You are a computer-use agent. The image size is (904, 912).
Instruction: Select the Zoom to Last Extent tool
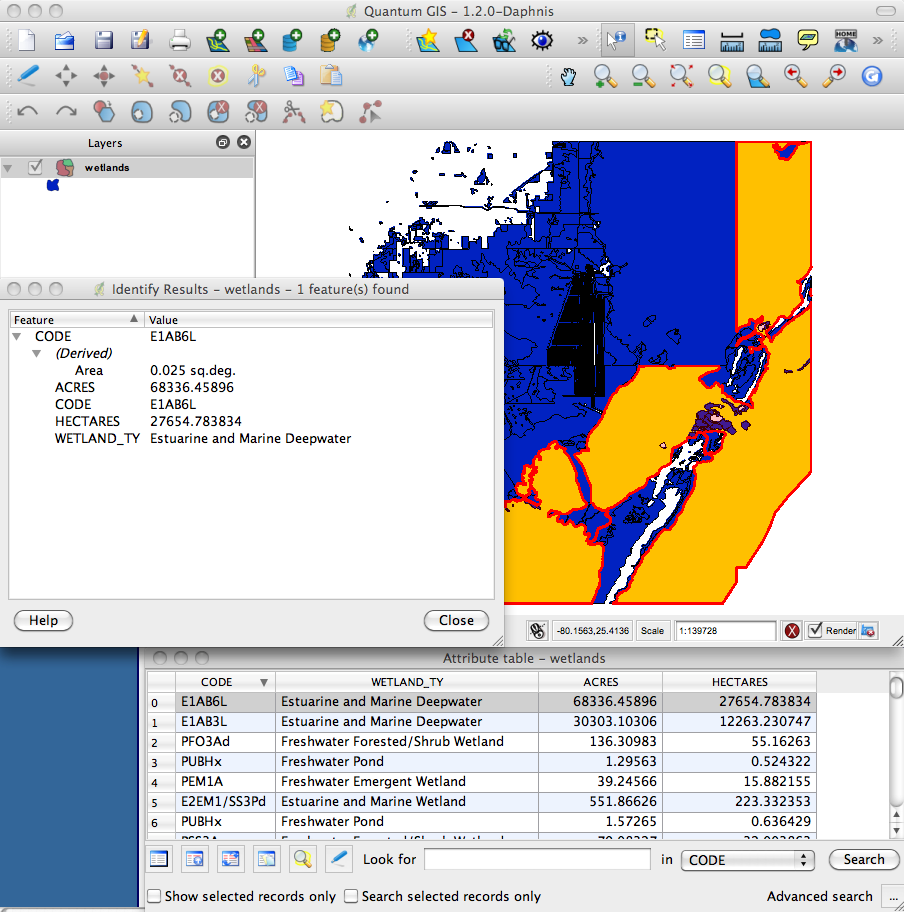pyautogui.click(x=795, y=76)
